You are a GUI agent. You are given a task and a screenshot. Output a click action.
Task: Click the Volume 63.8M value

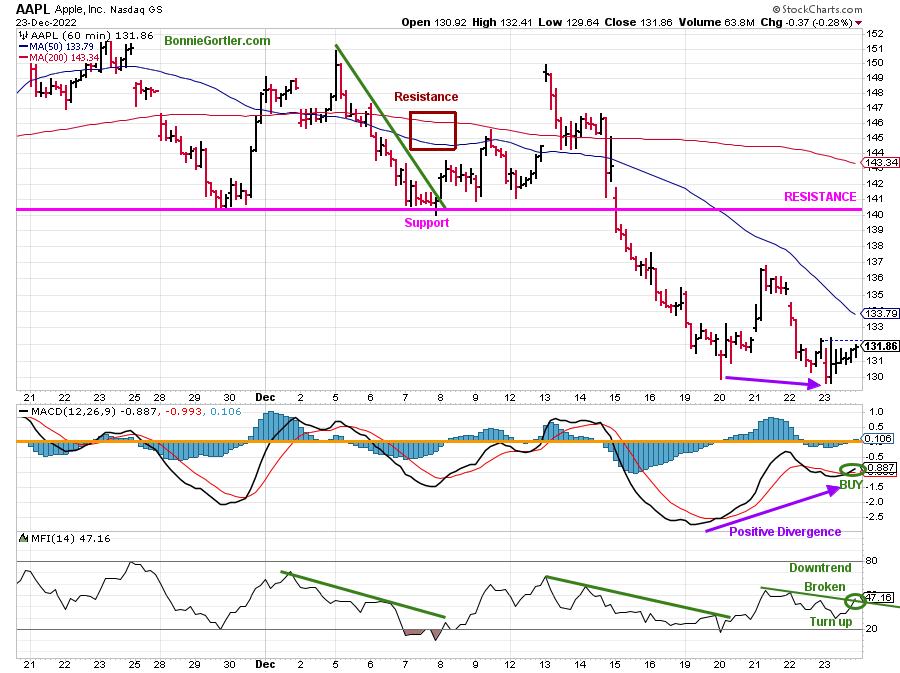[x=716, y=22]
